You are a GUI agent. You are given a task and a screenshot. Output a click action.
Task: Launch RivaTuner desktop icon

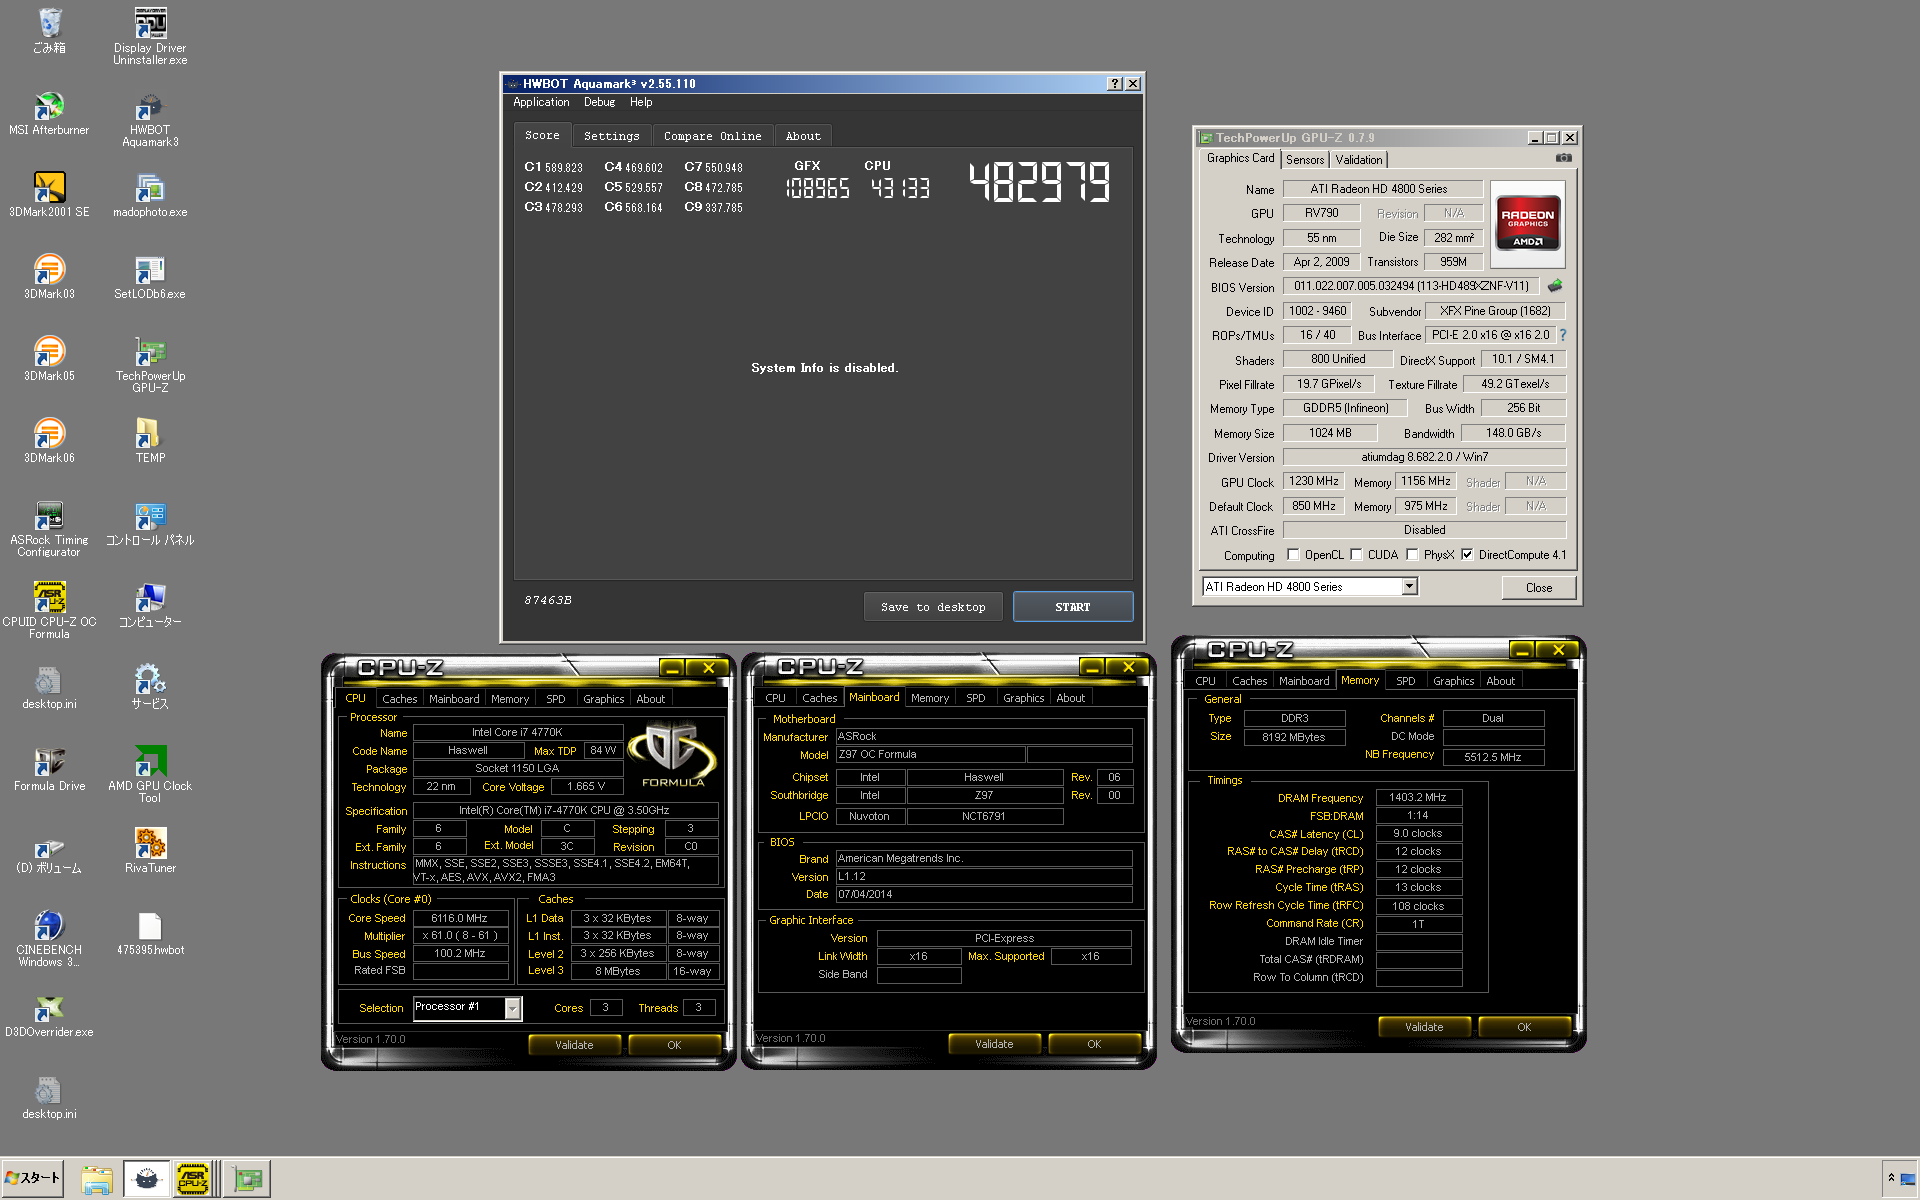coord(150,851)
